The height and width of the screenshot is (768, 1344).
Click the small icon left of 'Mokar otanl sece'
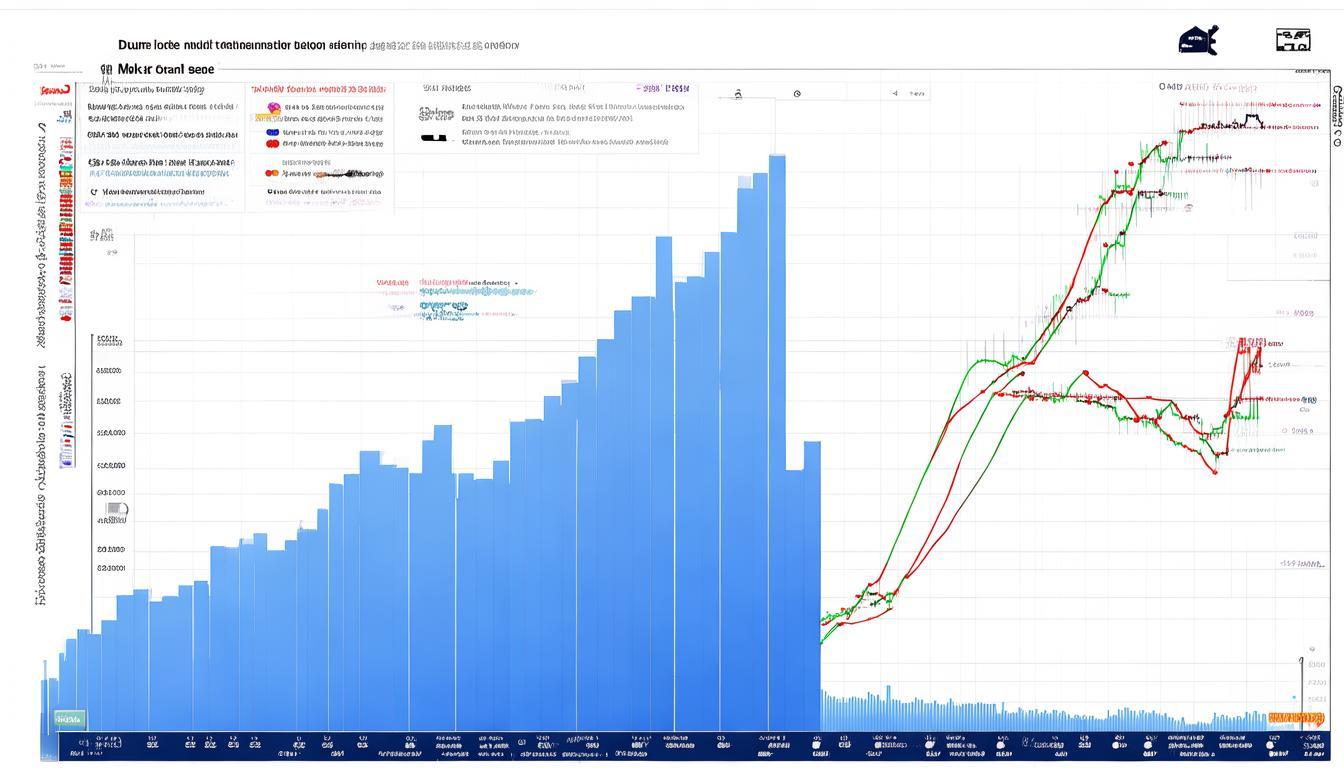coord(106,70)
